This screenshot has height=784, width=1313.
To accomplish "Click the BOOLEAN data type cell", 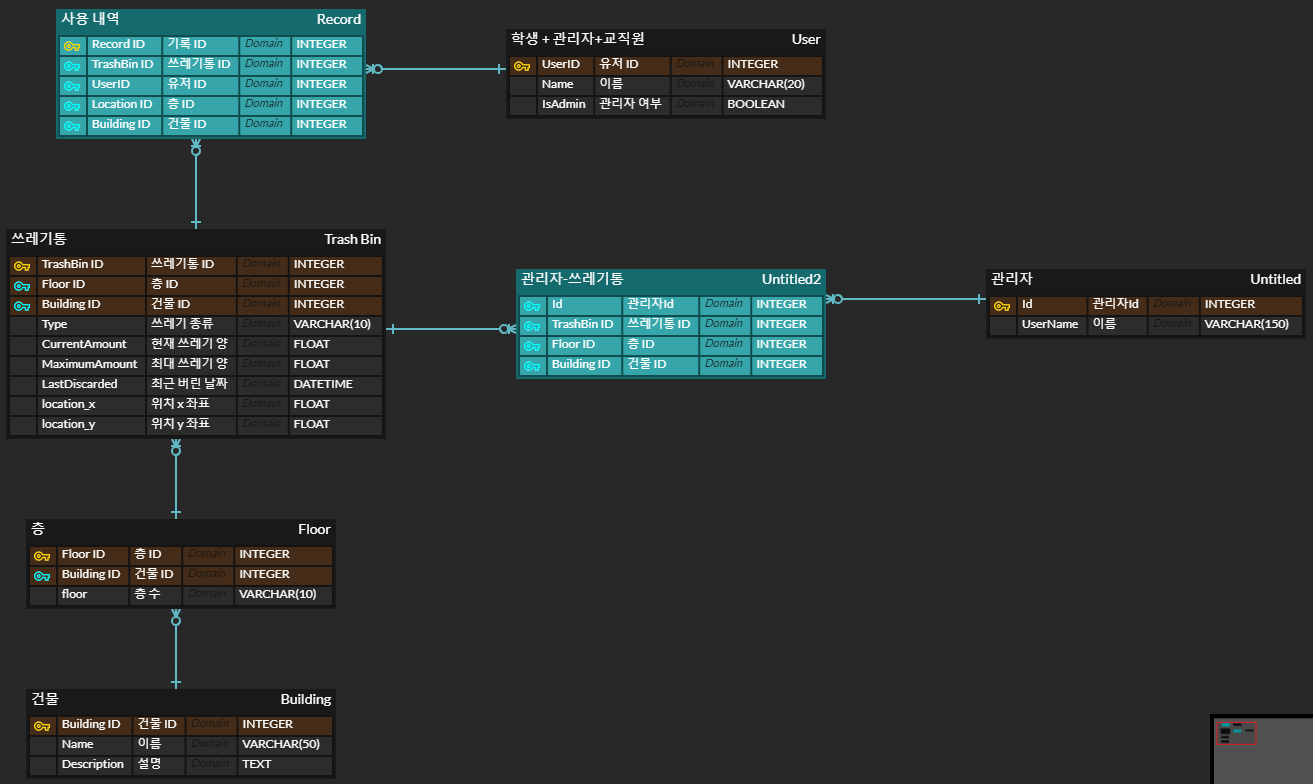I will click(x=772, y=104).
